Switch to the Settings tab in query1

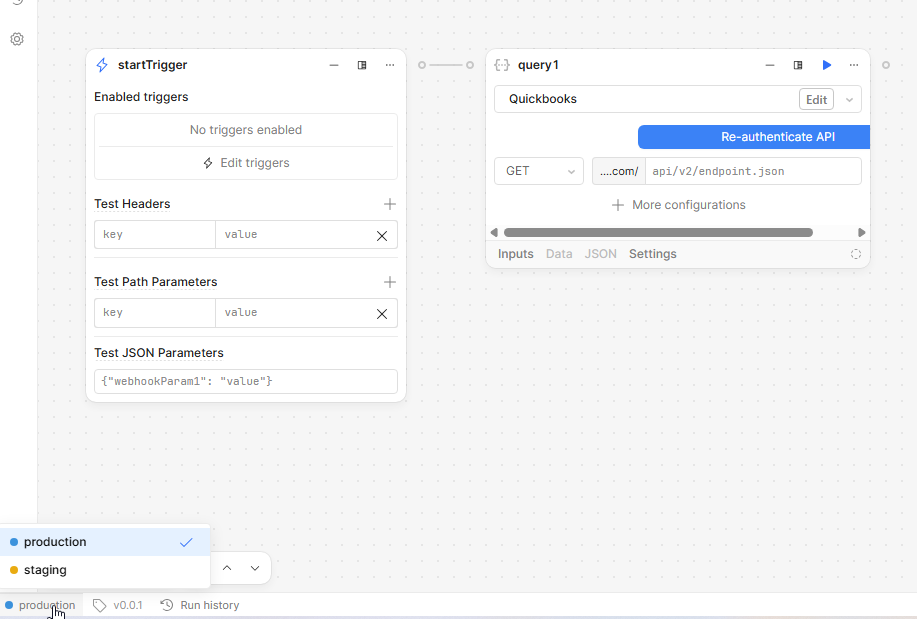tap(652, 254)
